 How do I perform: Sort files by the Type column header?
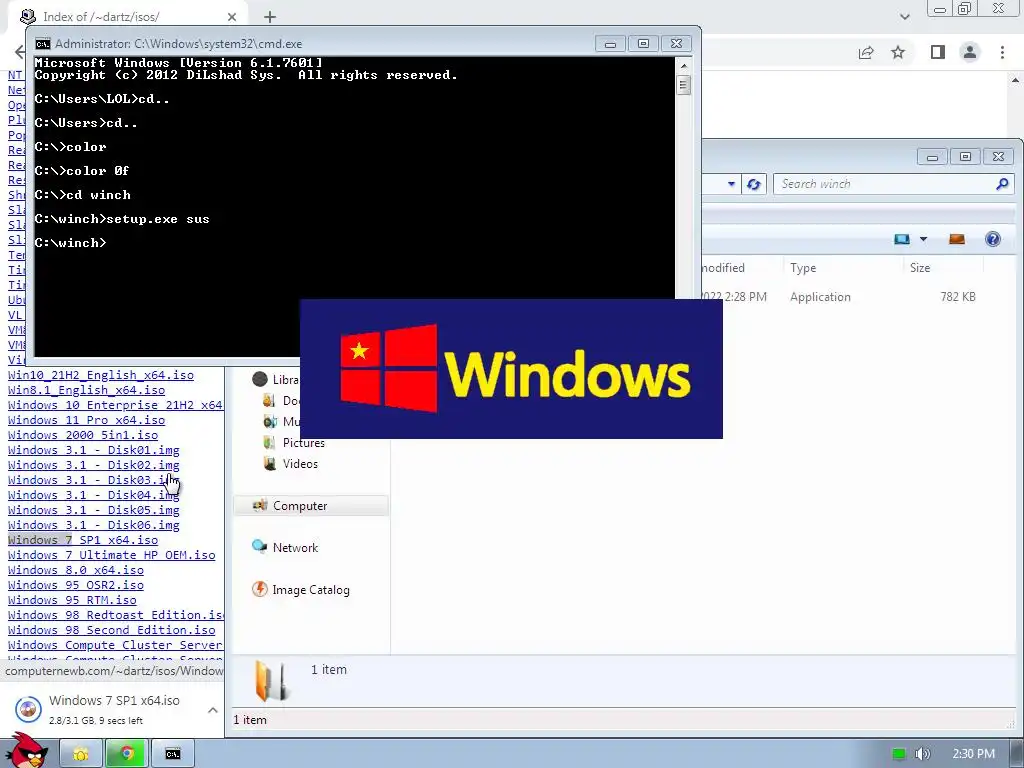(803, 268)
